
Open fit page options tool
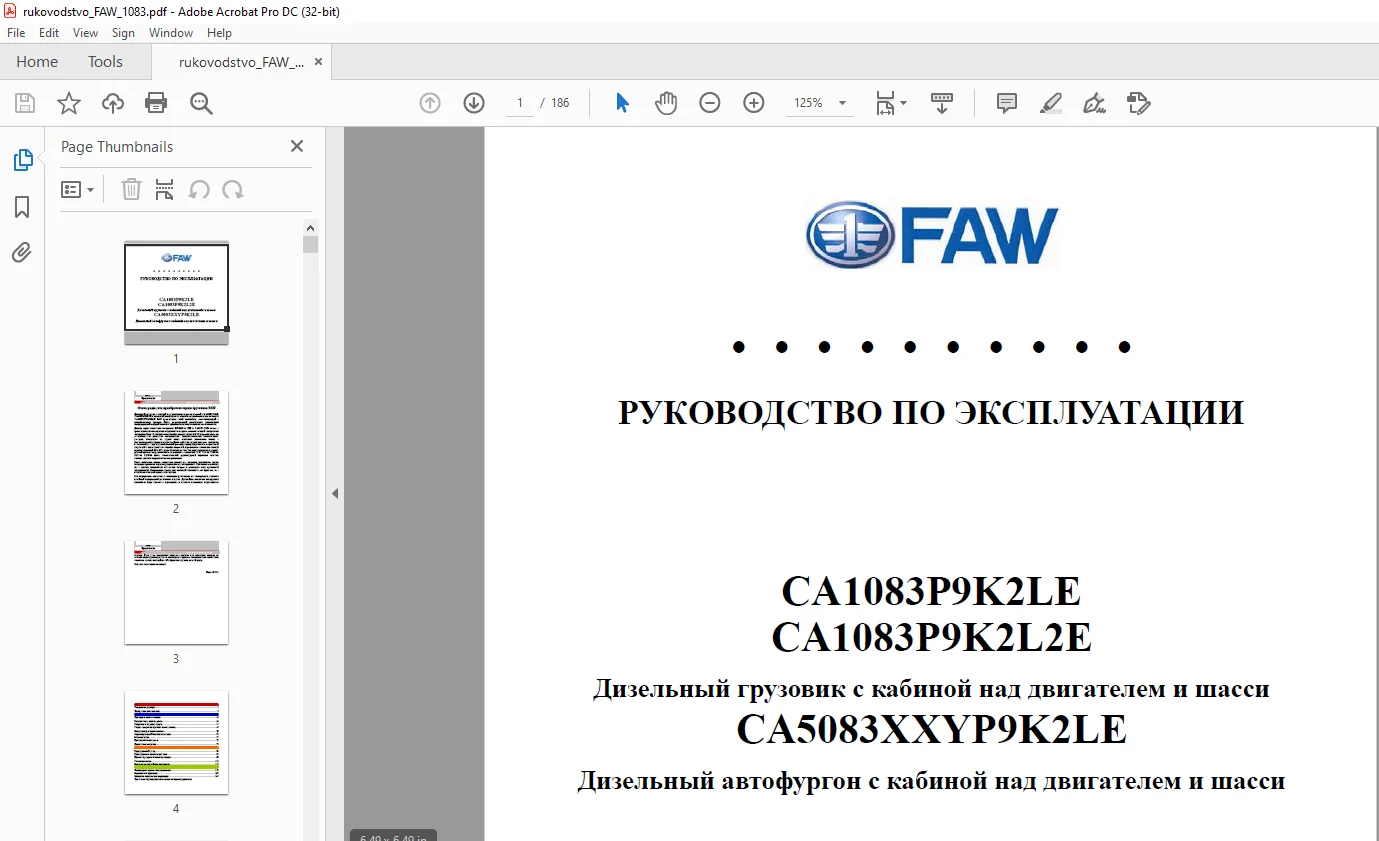coord(890,103)
